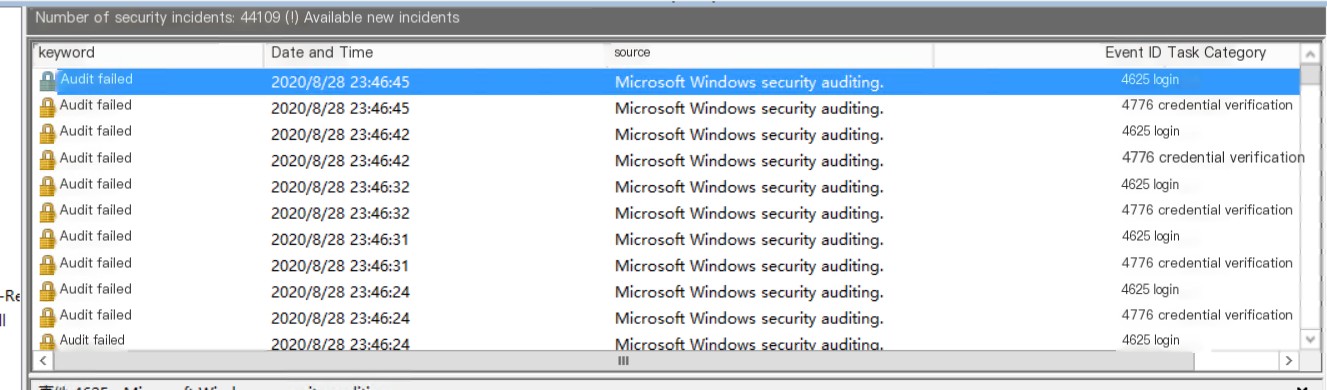This screenshot has width=1327, height=390.
Task: Click the lock icon of the 23:46:31 4625 login row
Action: tap(47, 238)
